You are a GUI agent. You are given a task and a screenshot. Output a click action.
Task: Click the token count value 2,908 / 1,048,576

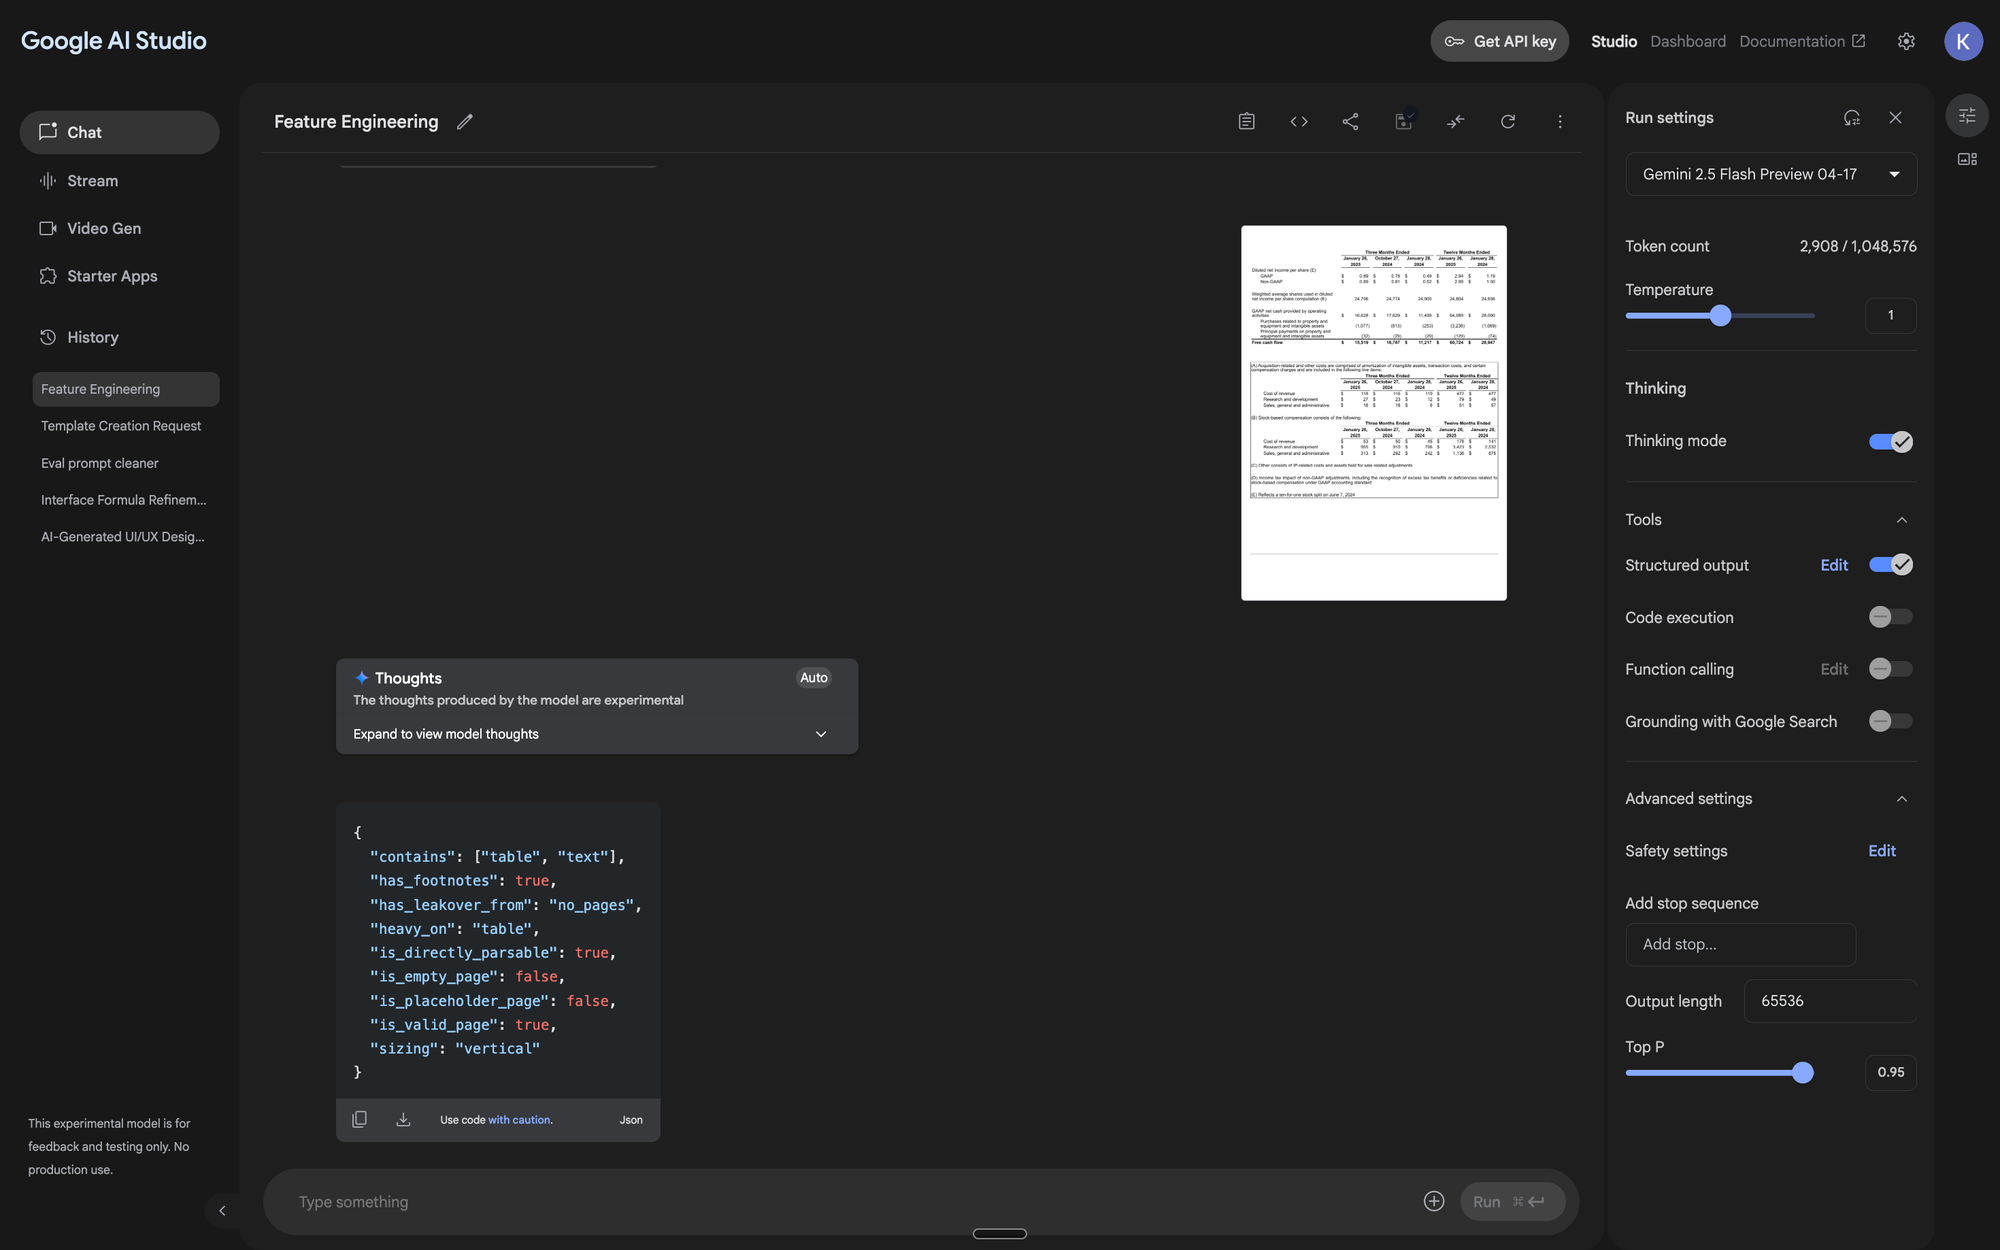(x=1858, y=246)
